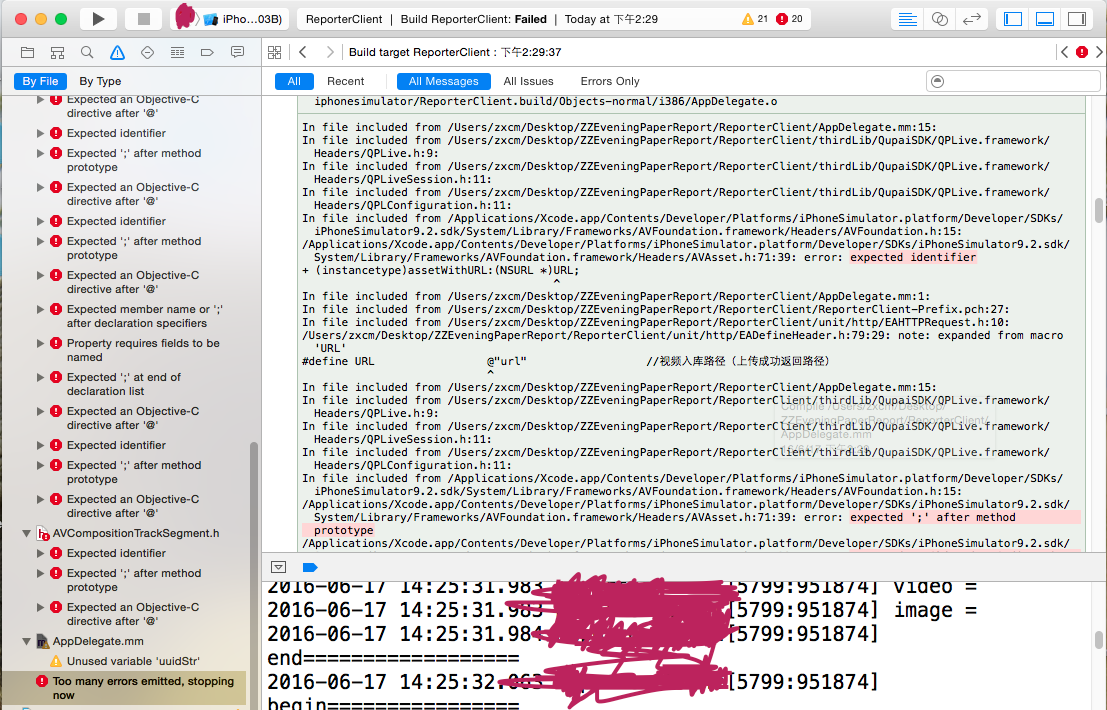Hide the debug area with the arrow button
Screen dimensions: 1107x710
click(279, 567)
